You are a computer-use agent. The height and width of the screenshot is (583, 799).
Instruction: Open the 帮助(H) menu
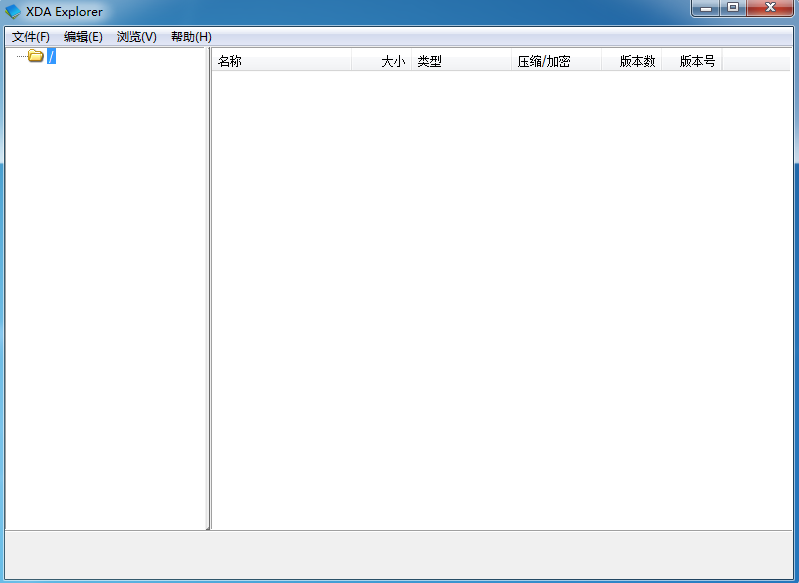191,37
